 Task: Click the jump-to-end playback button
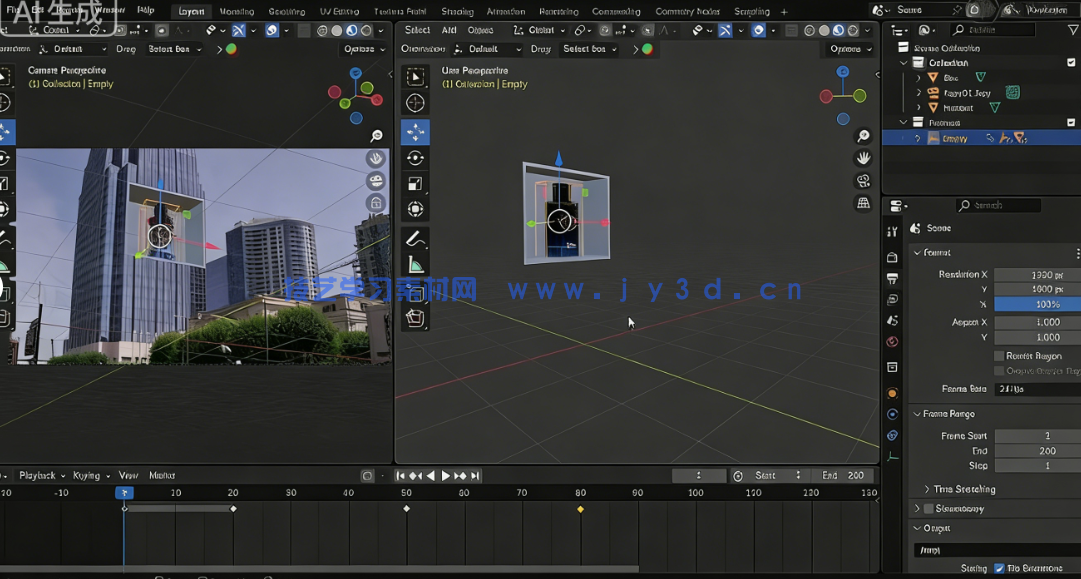pyautogui.click(x=475, y=475)
